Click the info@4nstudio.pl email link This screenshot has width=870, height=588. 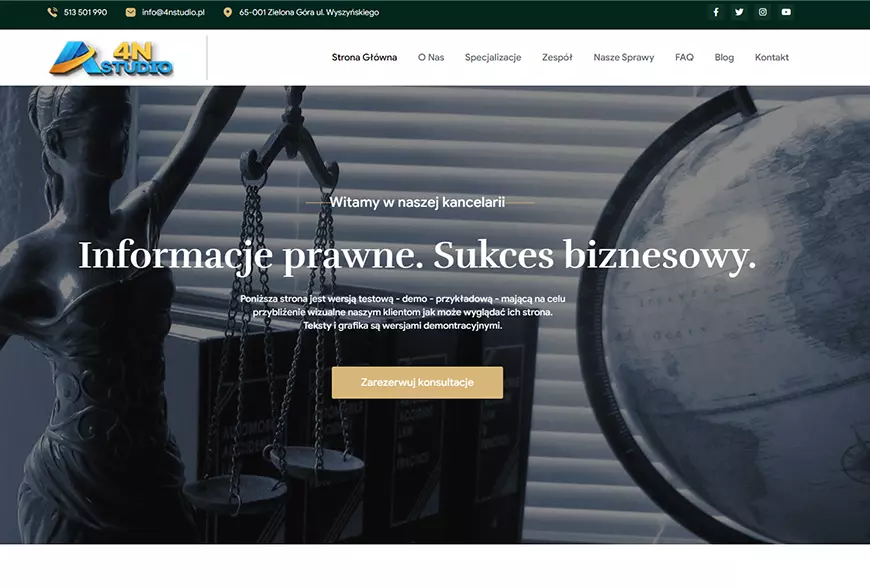[173, 12]
